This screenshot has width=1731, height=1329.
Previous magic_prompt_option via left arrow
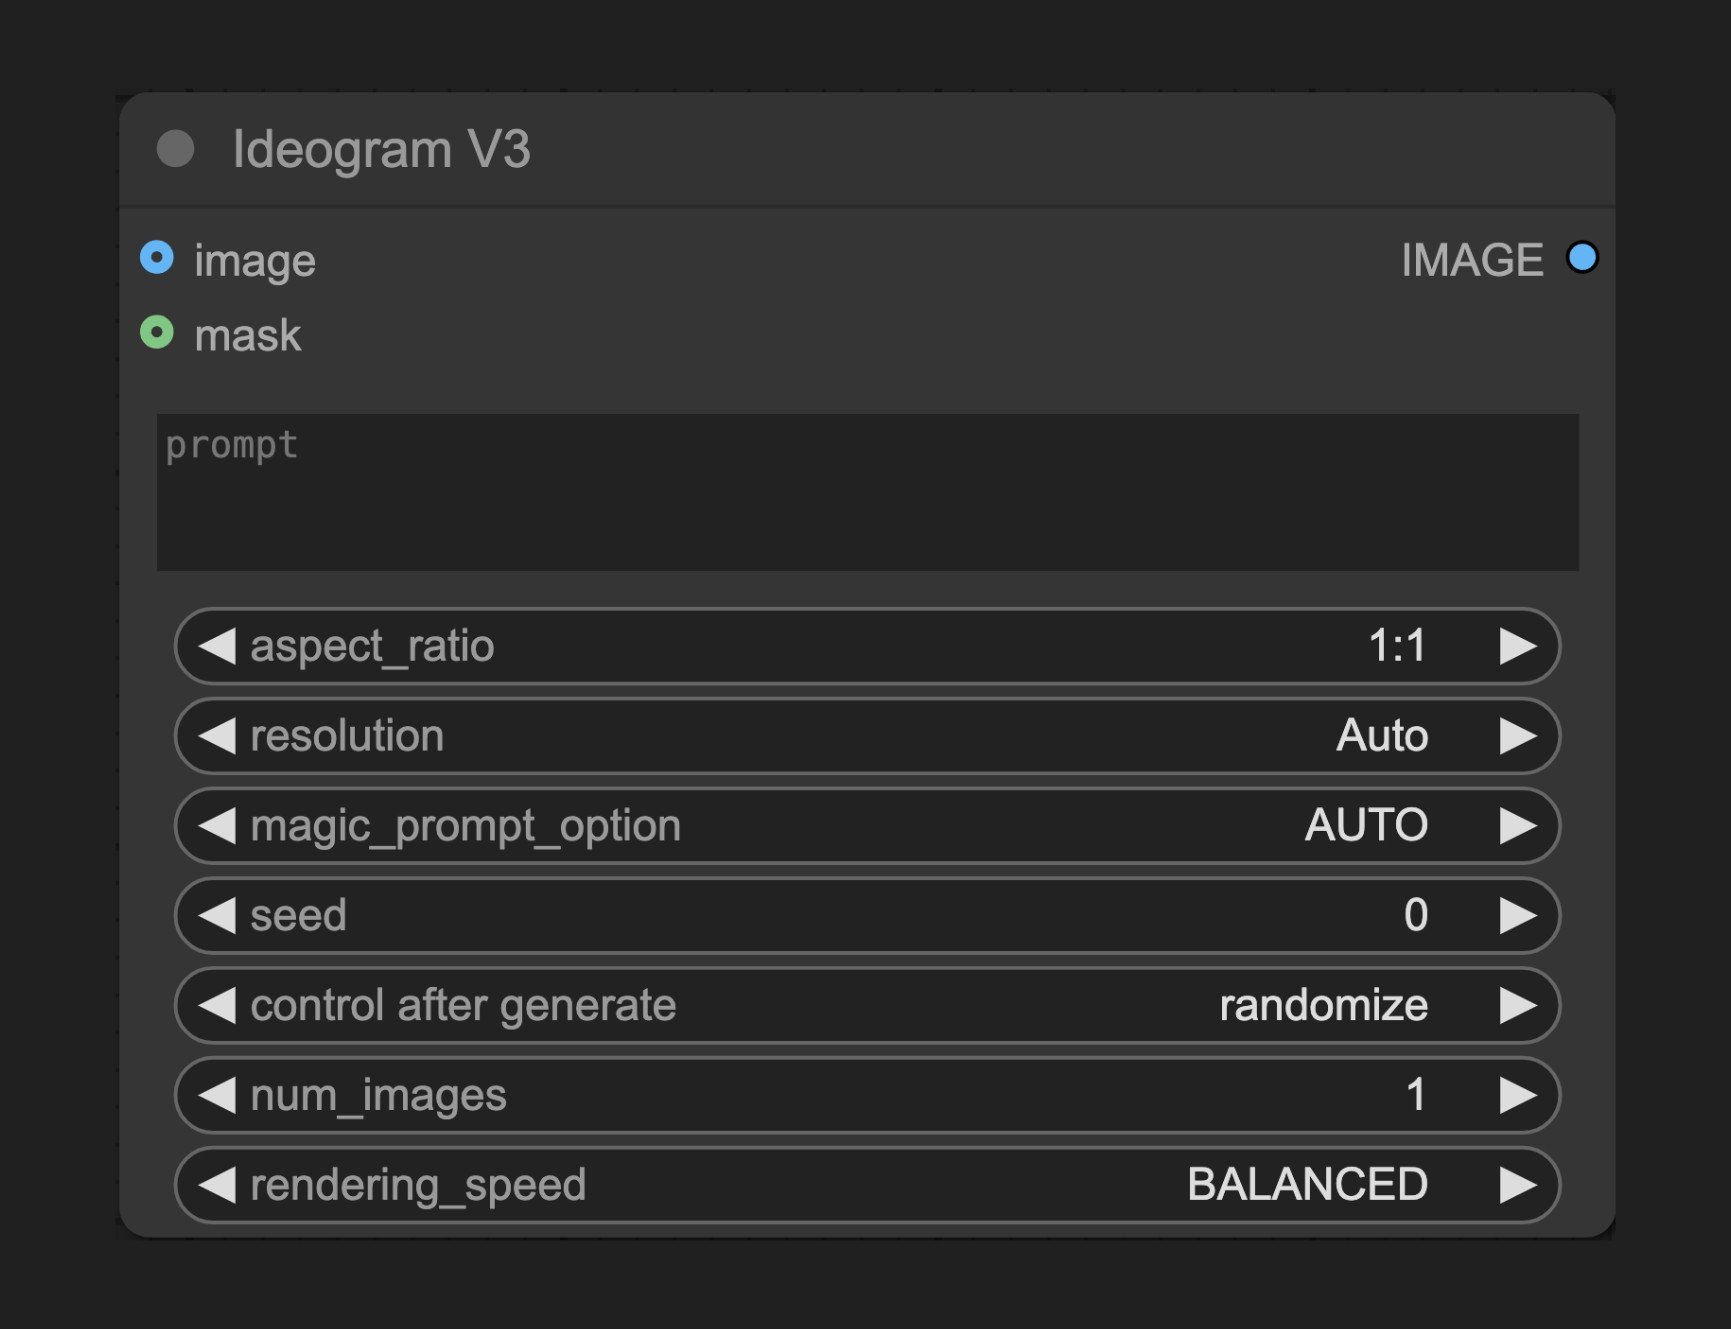coord(216,826)
